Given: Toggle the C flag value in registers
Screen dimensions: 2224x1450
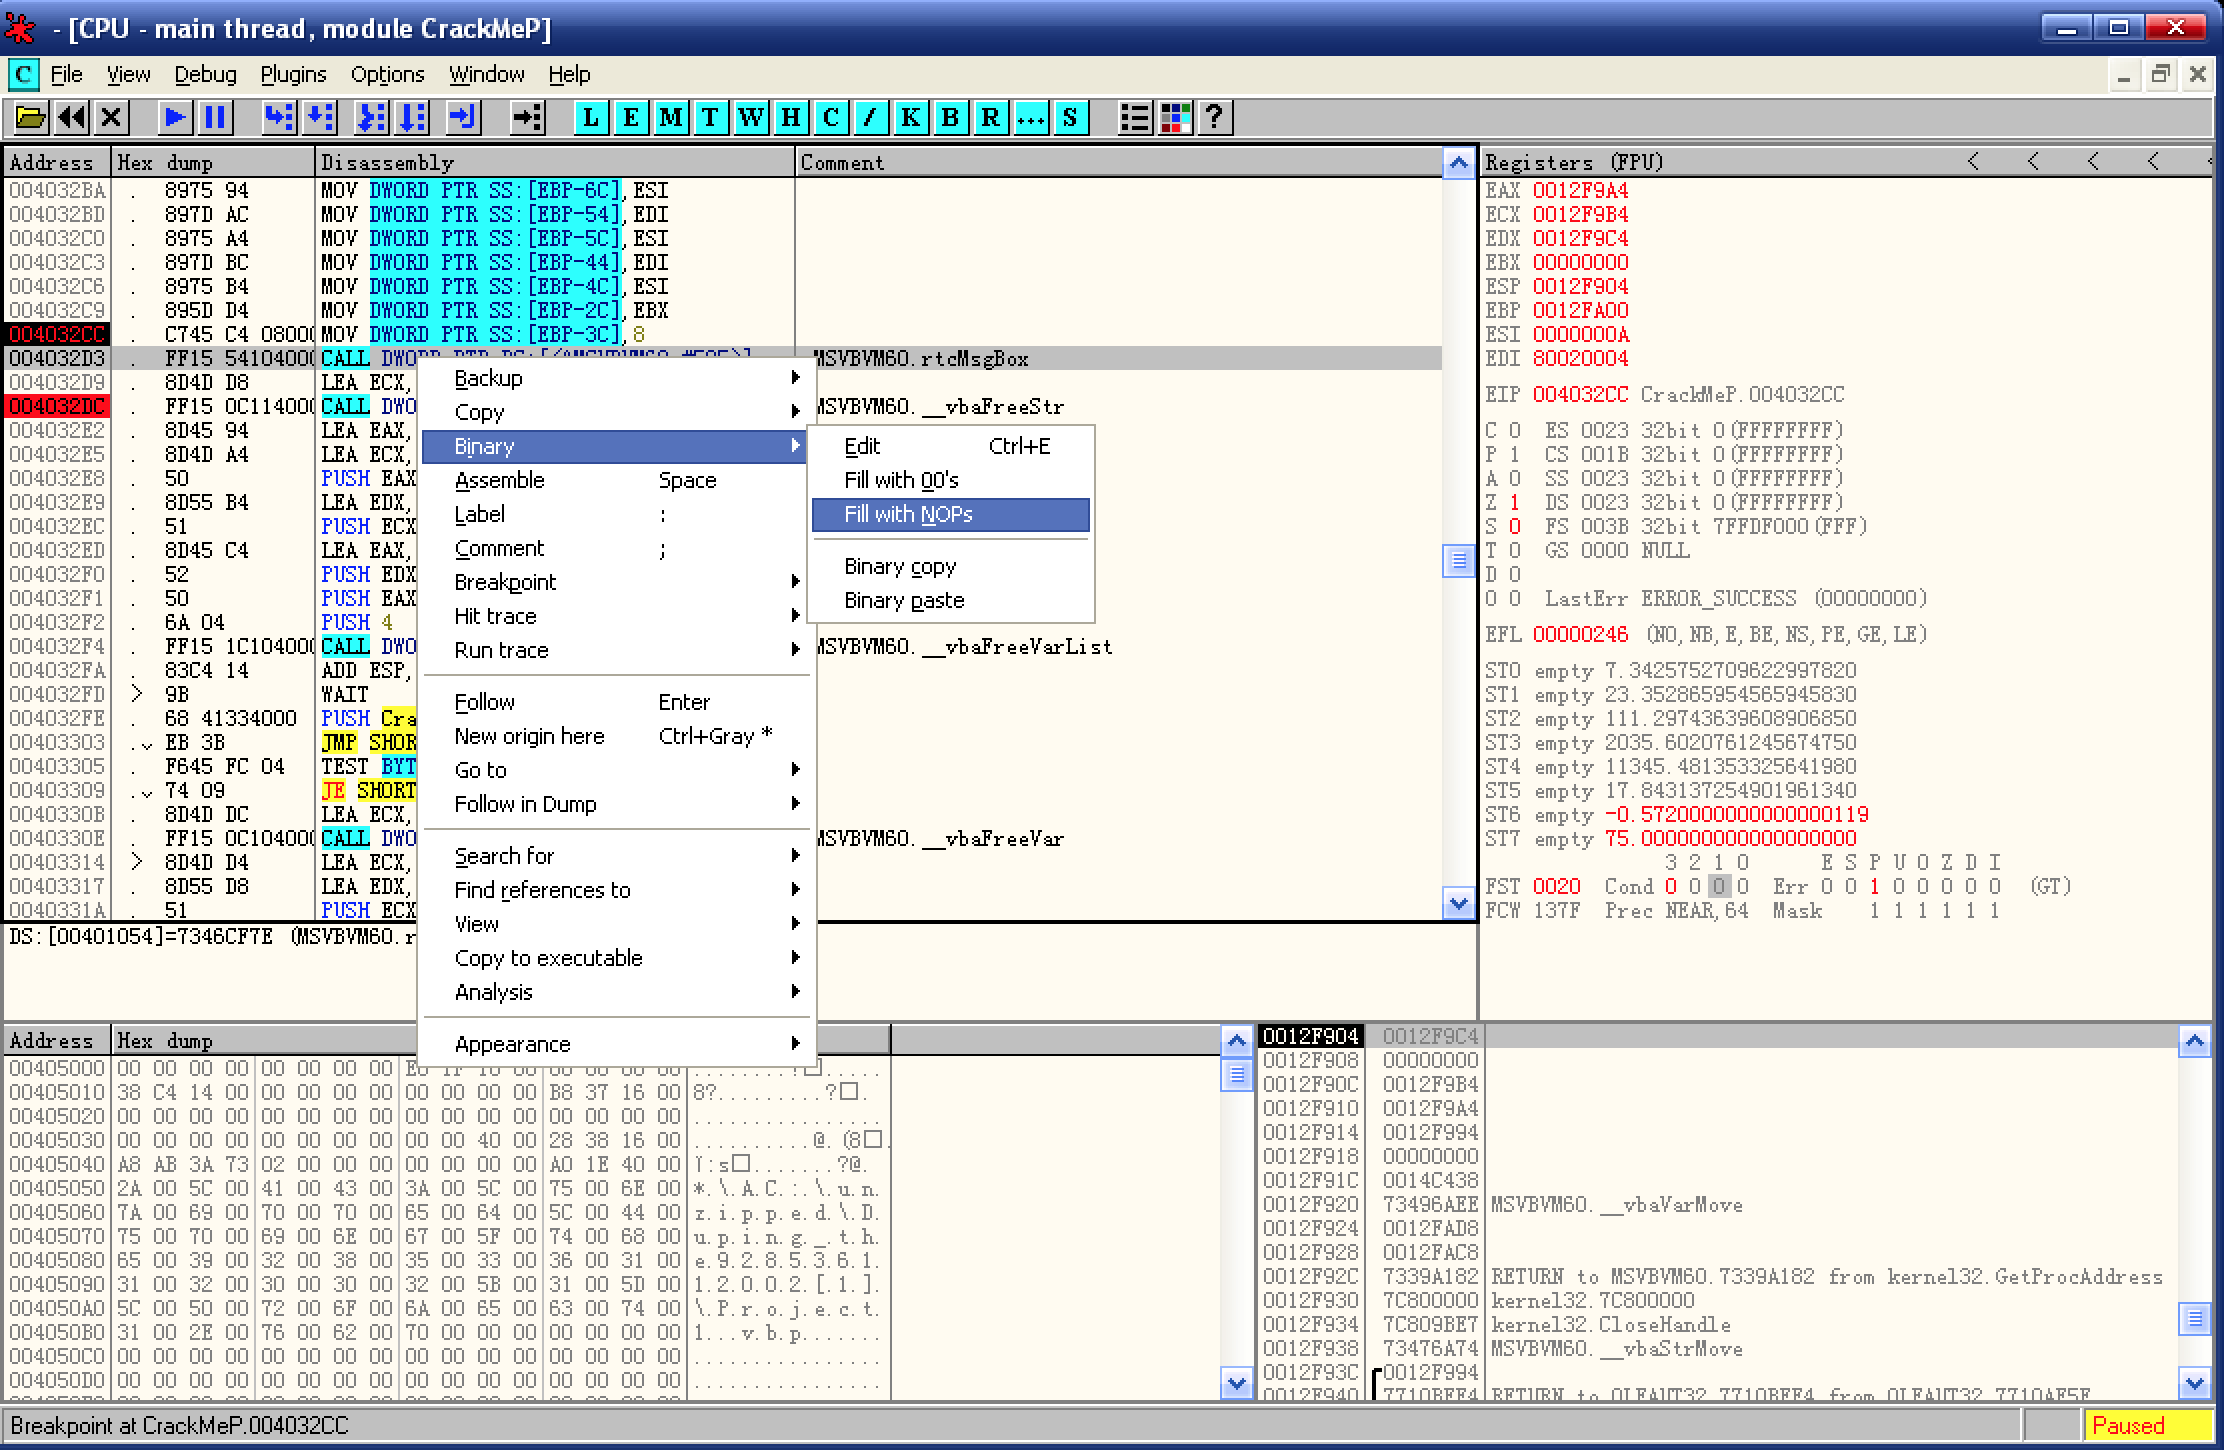Looking at the screenshot, I should pos(1514,430).
